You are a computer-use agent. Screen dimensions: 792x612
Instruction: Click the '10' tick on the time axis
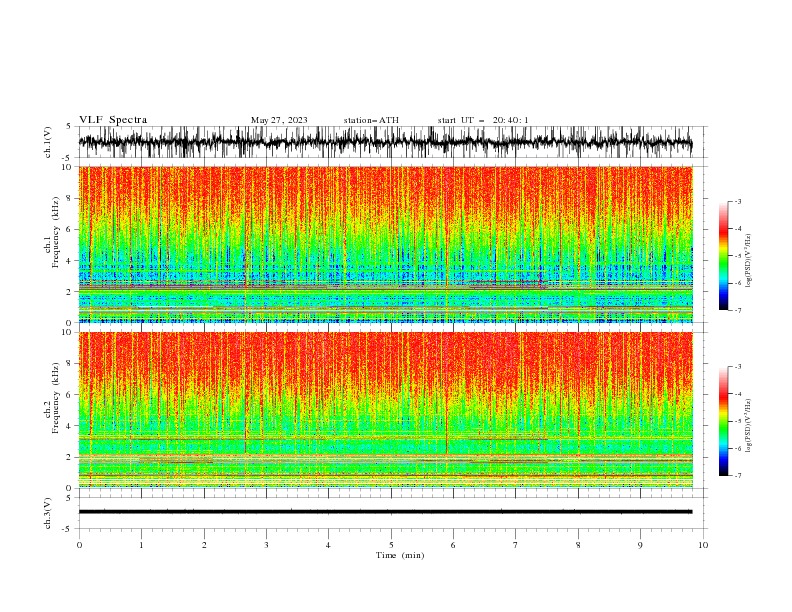(703, 545)
